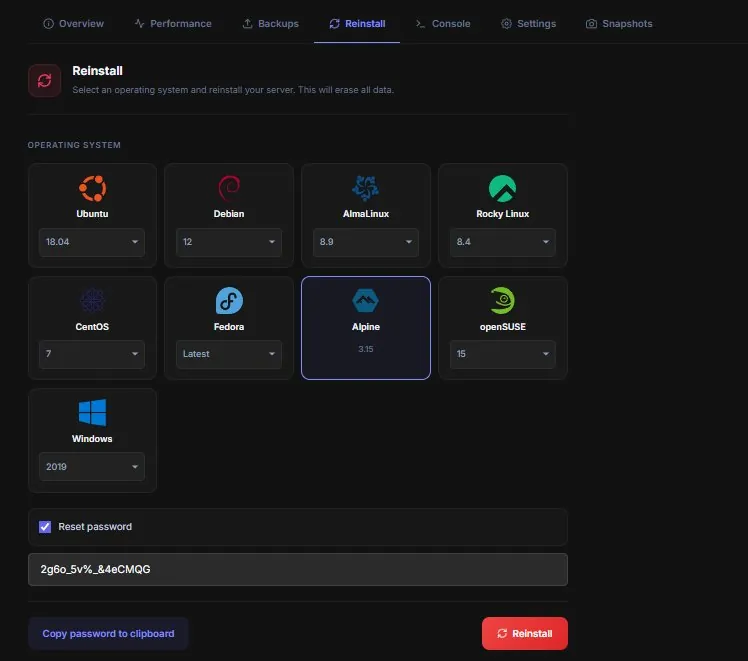This screenshot has height=661, width=748.
Task: Click the Rocky Linux name label
Action: pyautogui.click(x=502, y=214)
